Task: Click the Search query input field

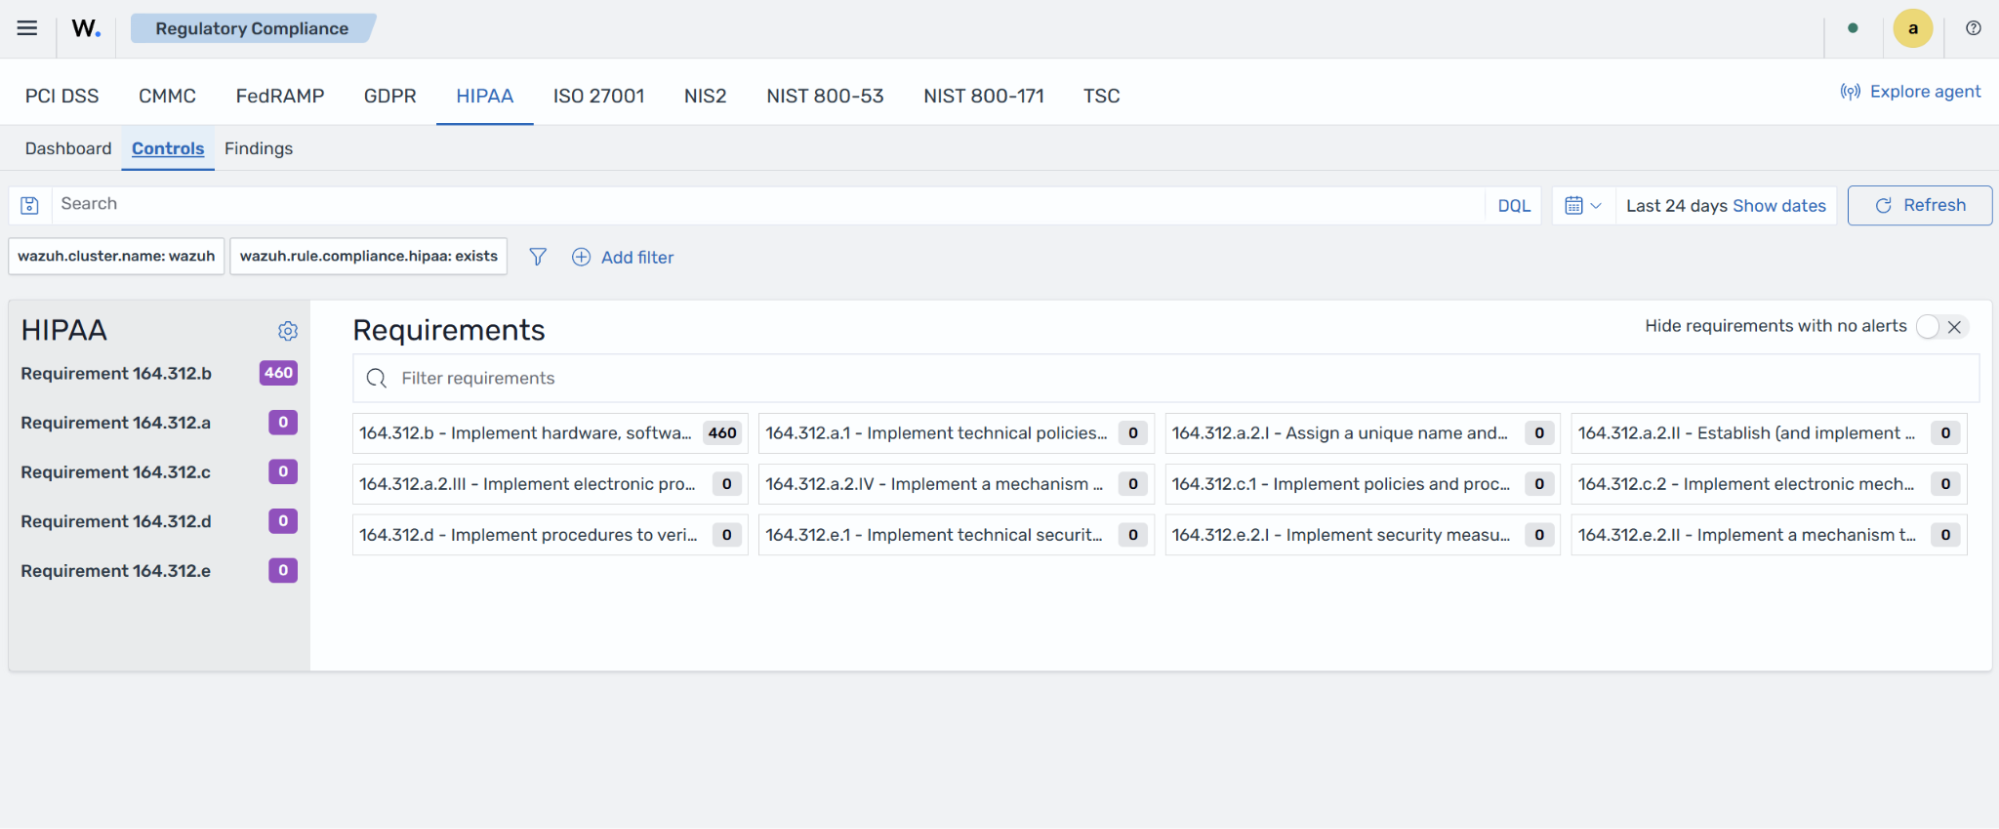Action: 767,205
